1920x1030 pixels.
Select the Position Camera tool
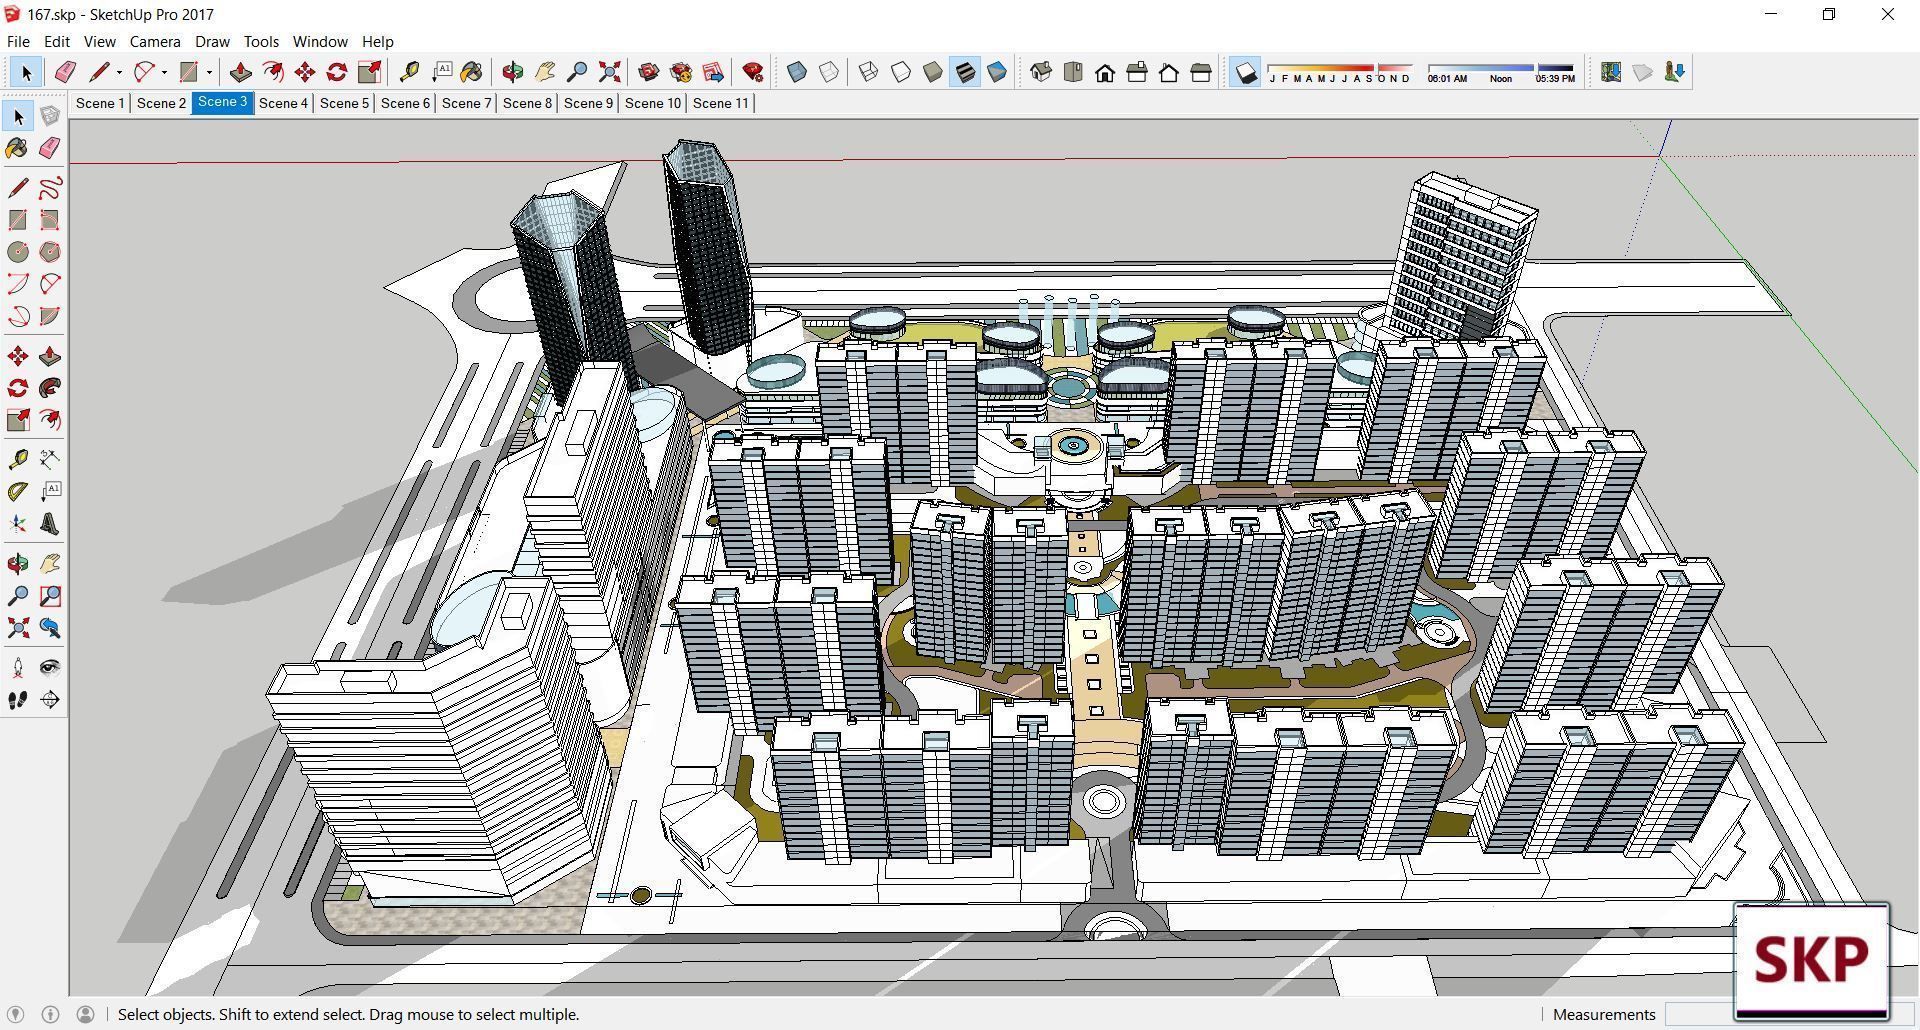point(18,668)
